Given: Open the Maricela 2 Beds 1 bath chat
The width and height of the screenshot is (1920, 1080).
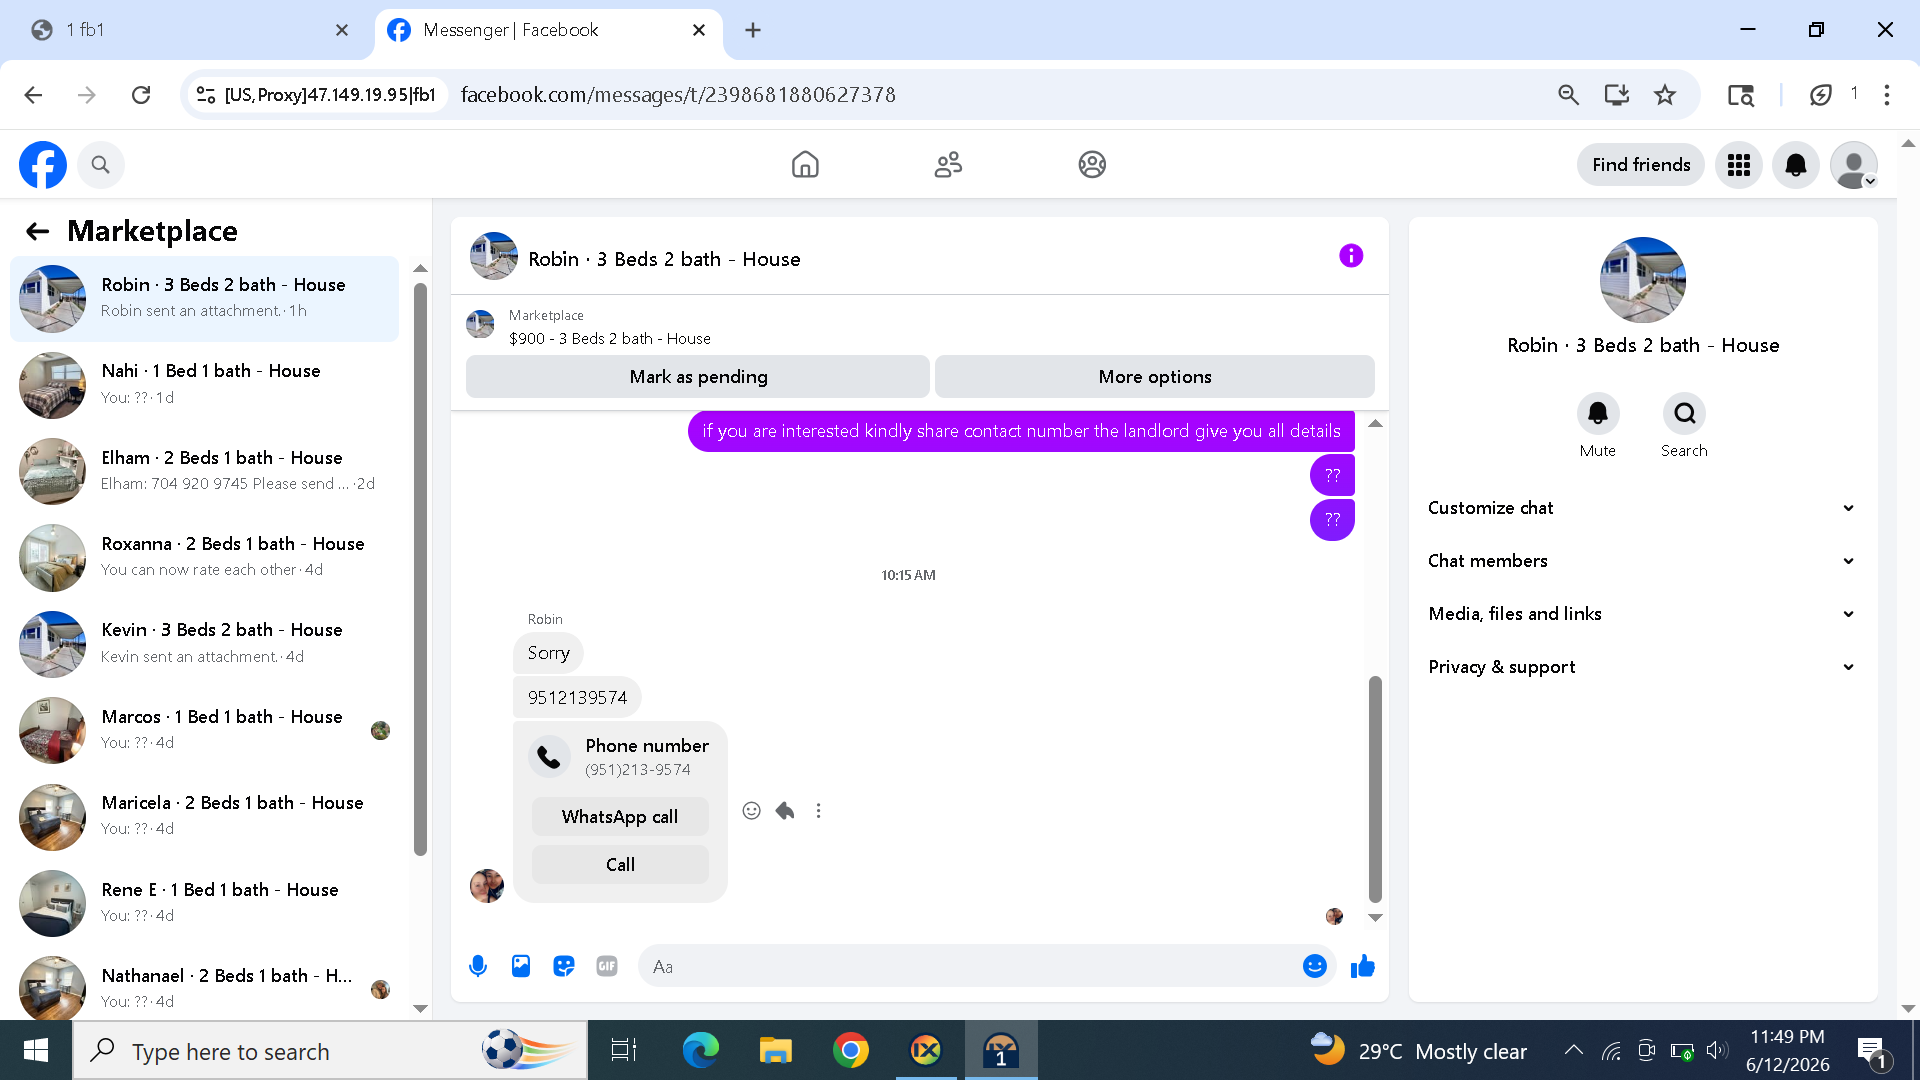Looking at the screenshot, I should click(205, 817).
